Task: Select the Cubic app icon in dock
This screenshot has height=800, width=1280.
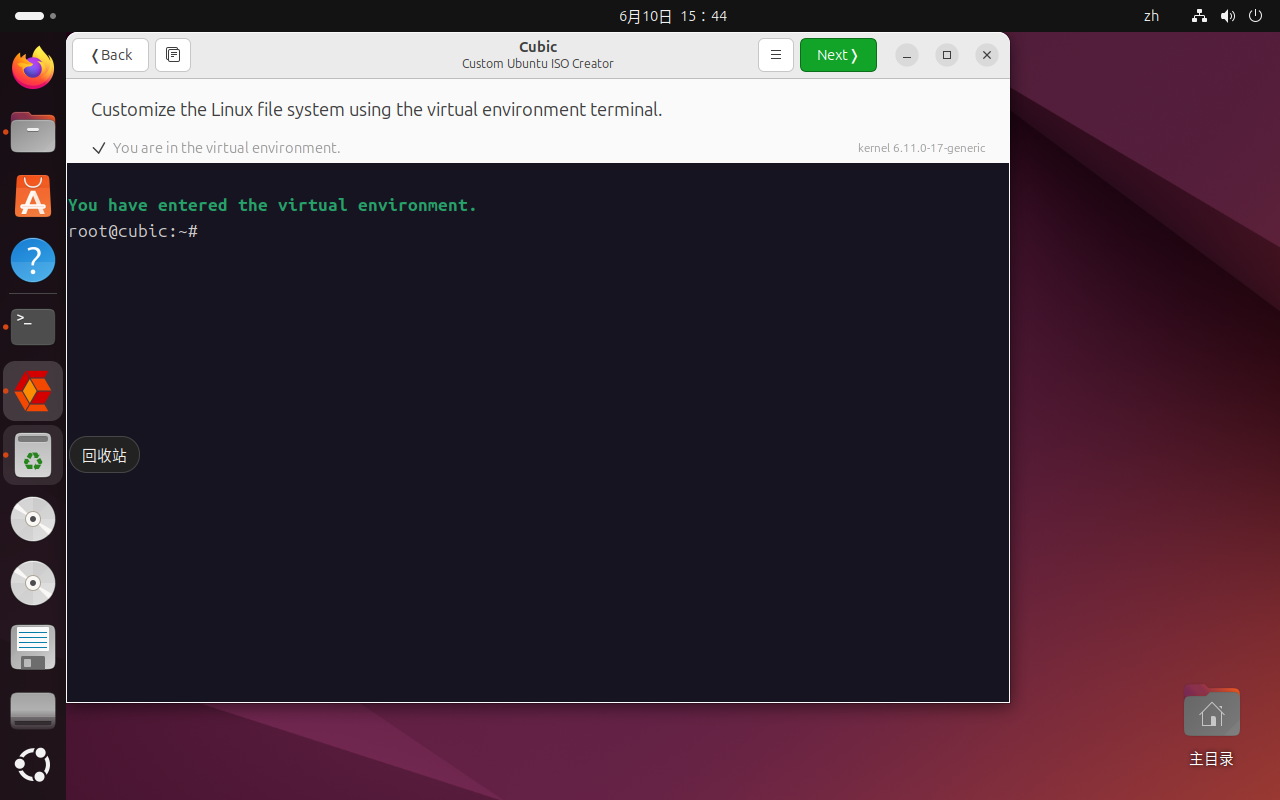Action: [33, 391]
